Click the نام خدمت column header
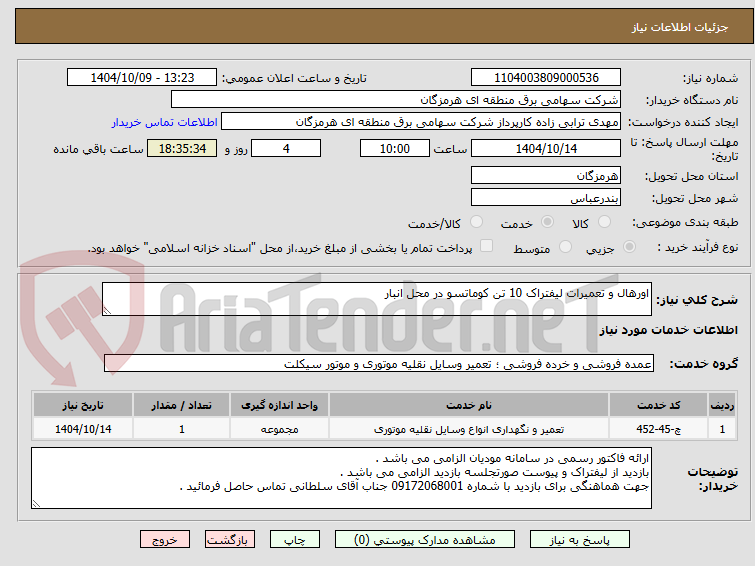This screenshot has height=566, width=755. 469,405
